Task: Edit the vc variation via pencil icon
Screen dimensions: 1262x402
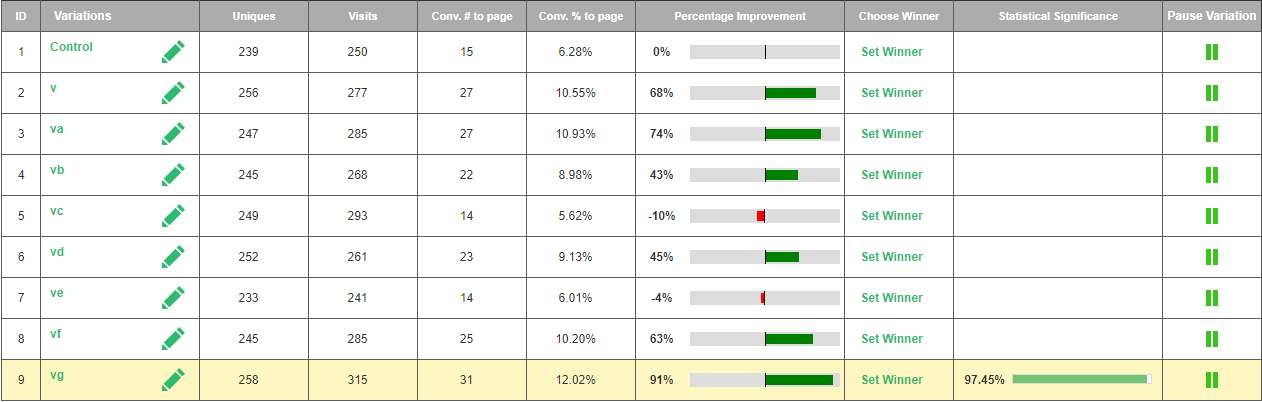Action: [173, 216]
